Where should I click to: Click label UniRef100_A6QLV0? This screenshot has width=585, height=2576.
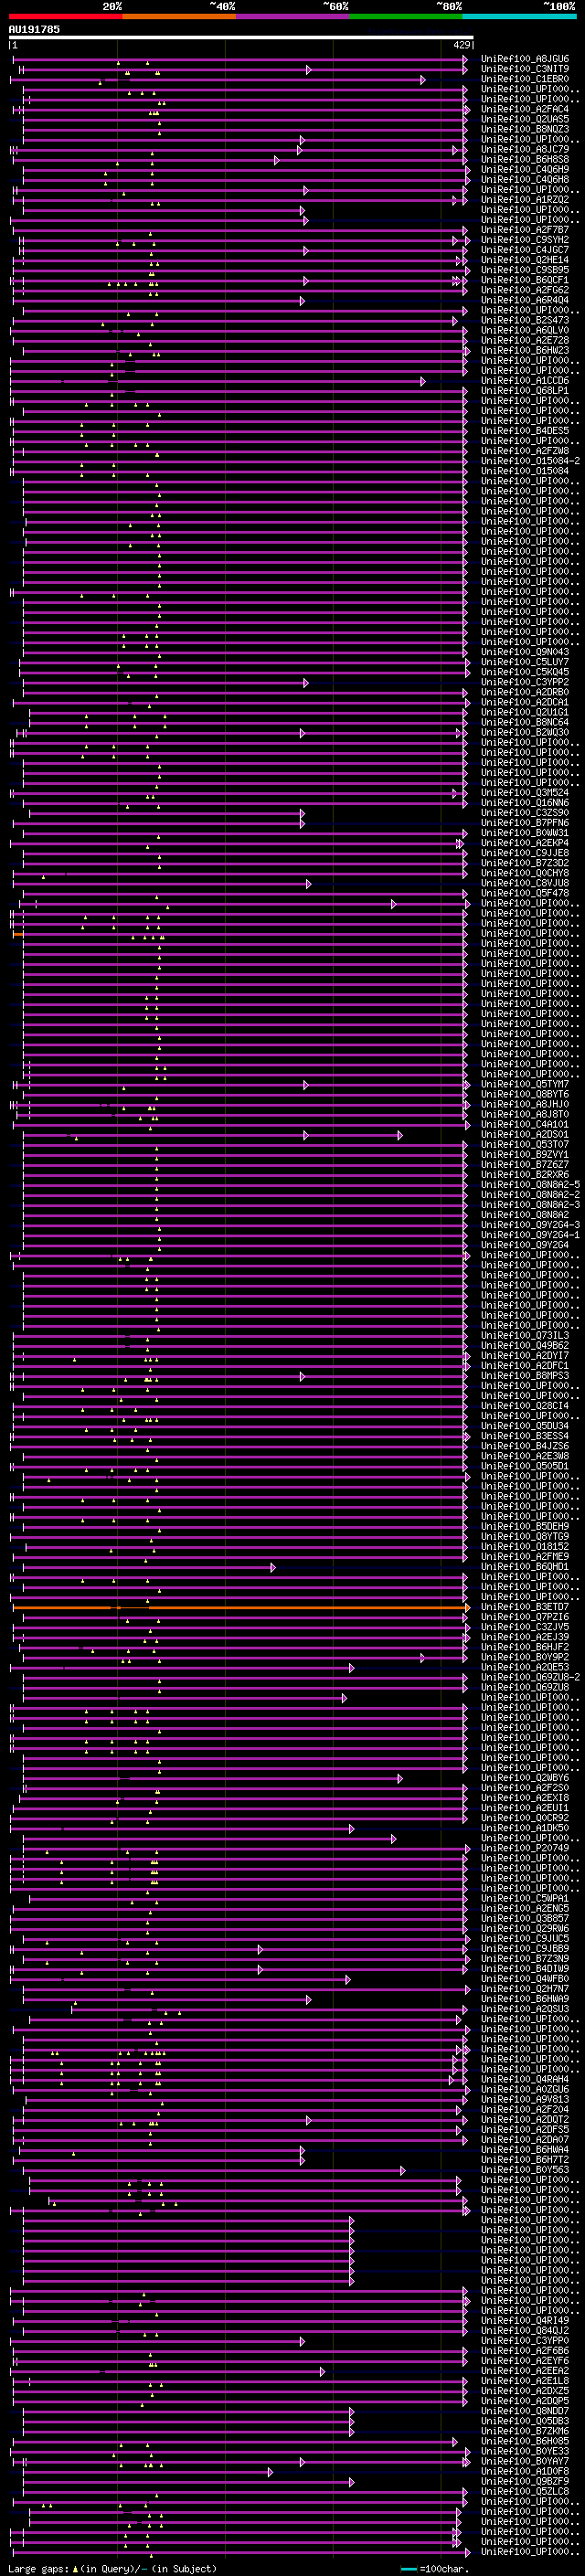525,331
